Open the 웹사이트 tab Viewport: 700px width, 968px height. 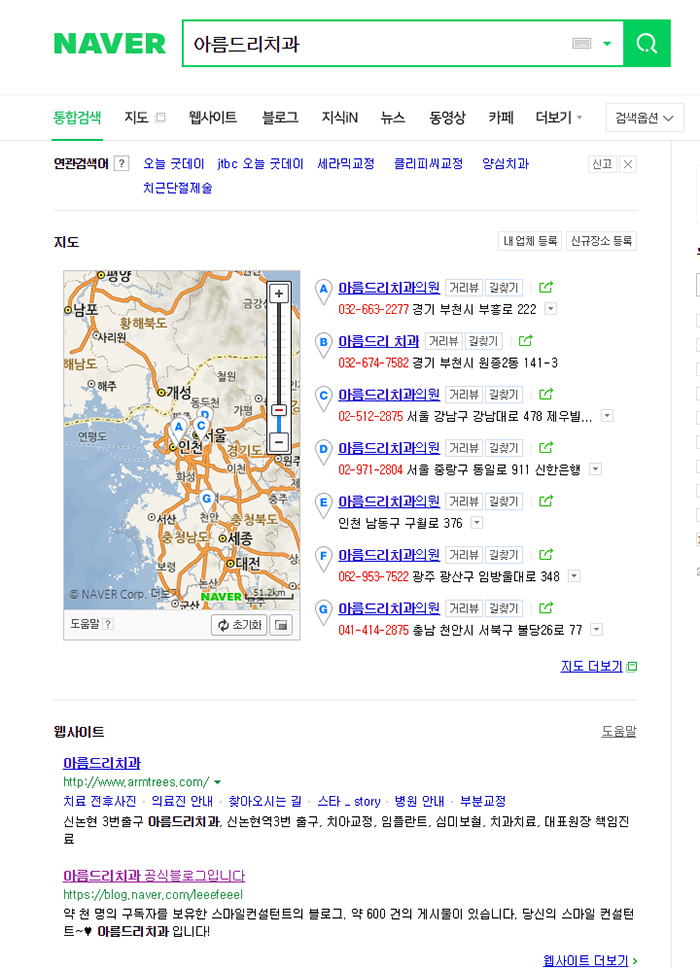[x=213, y=117]
